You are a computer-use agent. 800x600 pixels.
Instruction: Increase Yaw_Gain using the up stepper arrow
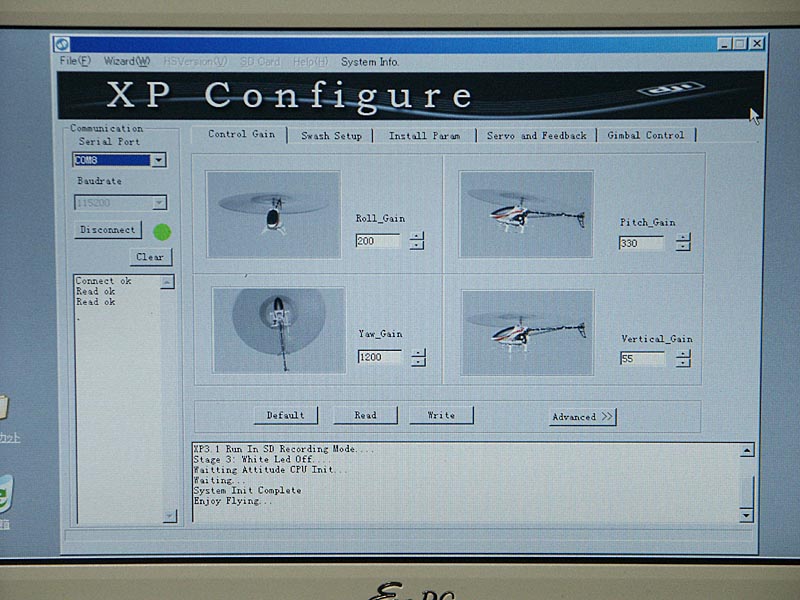(x=418, y=352)
